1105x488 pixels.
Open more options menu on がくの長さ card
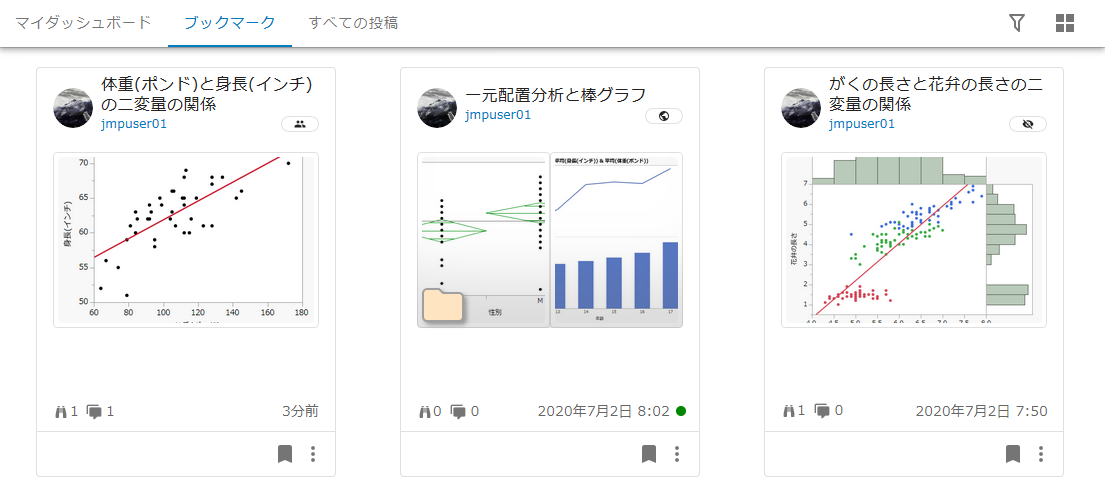pos(1041,454)
